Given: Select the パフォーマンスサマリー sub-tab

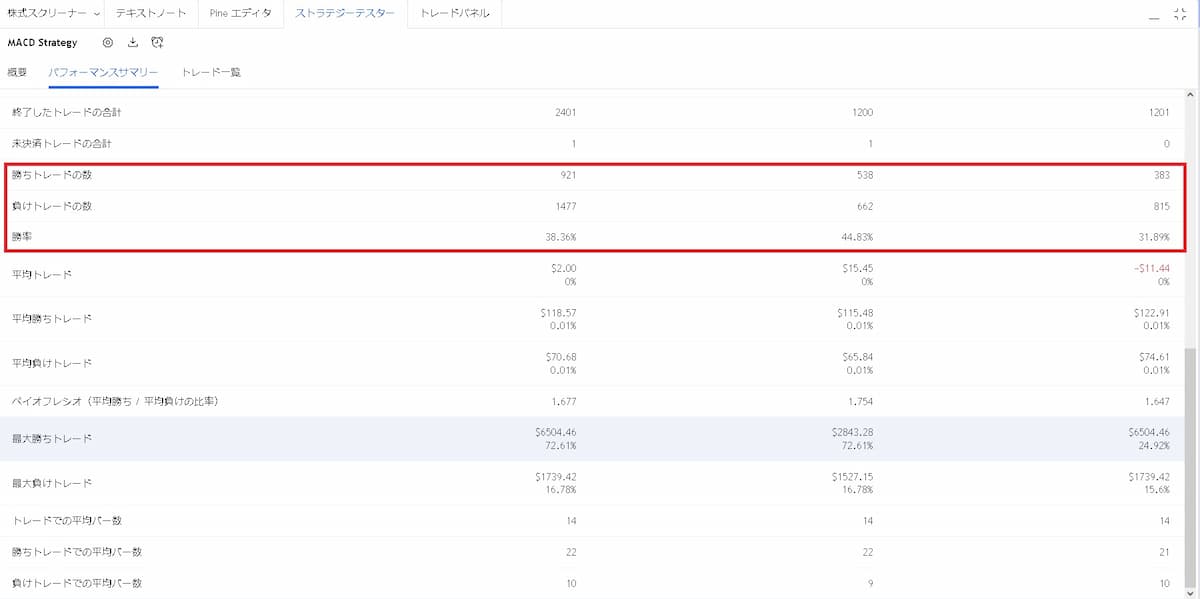Looking at the screenshot, I should [x=103, y=72].
